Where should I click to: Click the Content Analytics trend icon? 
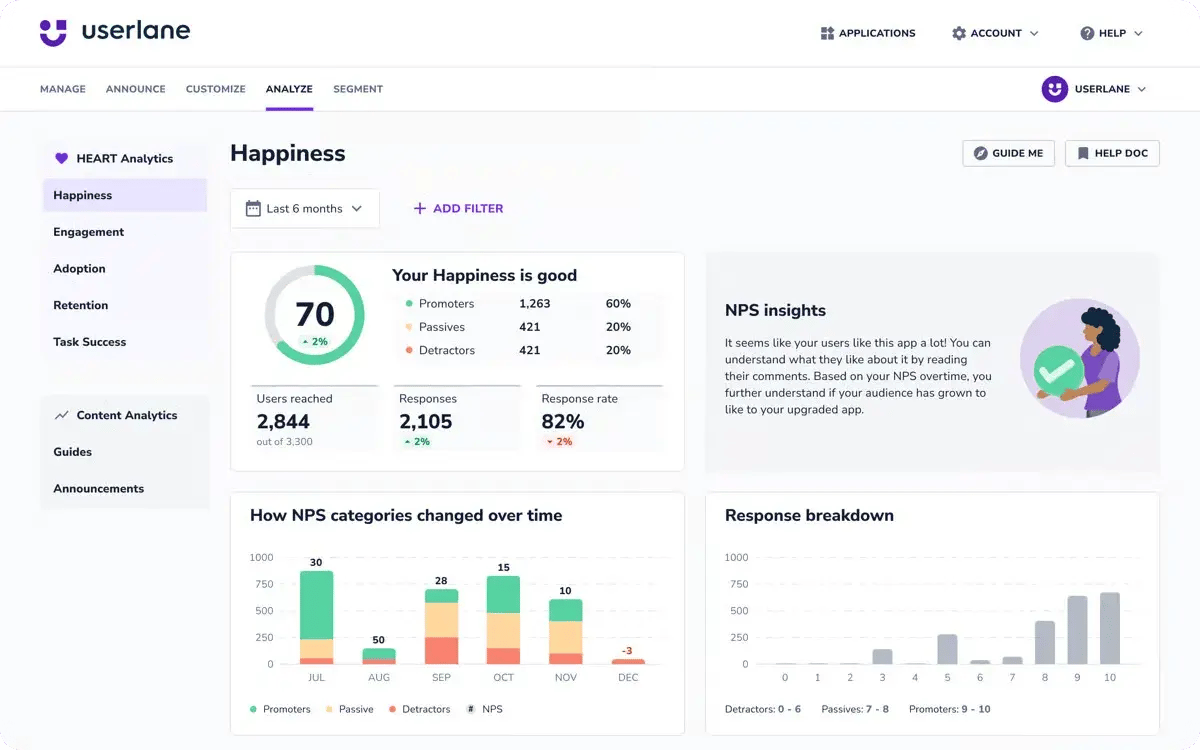[x=61, y=415]
